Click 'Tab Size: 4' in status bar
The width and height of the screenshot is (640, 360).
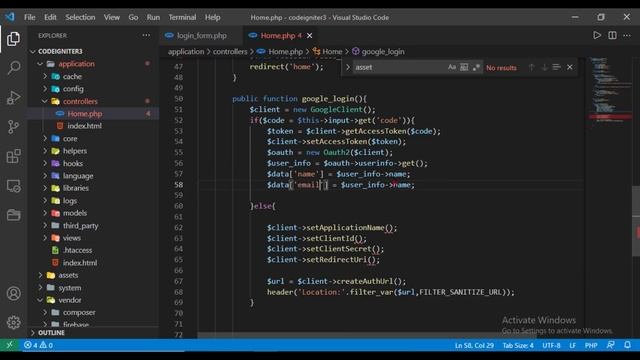pos(518,345)
